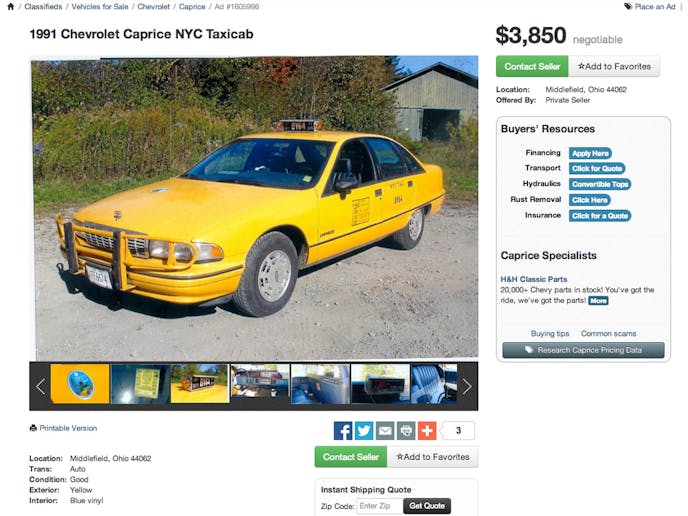
Task: Share listing on Facebook
Action: (x=343, y=431)
